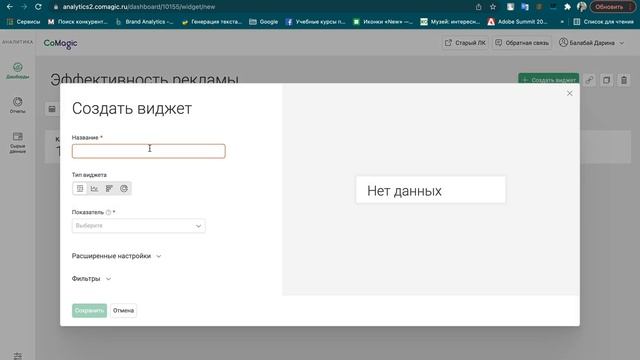640x360 pixels.
Task: Go back with browser back arrow
Action: (10, 7)
